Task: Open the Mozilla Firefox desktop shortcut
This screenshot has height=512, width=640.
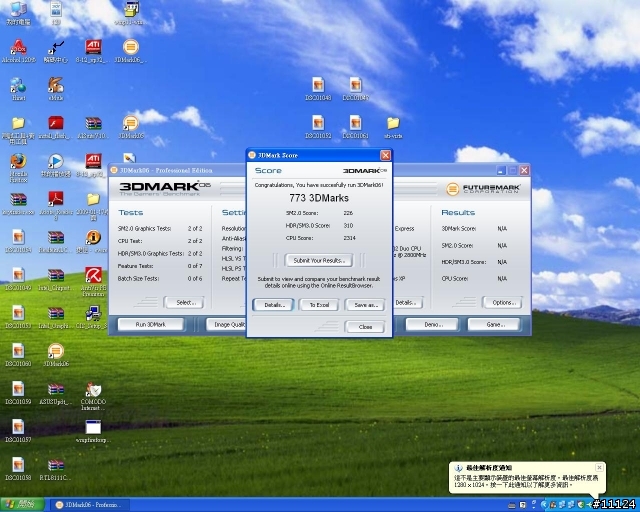Action: (x=18, y=168)
